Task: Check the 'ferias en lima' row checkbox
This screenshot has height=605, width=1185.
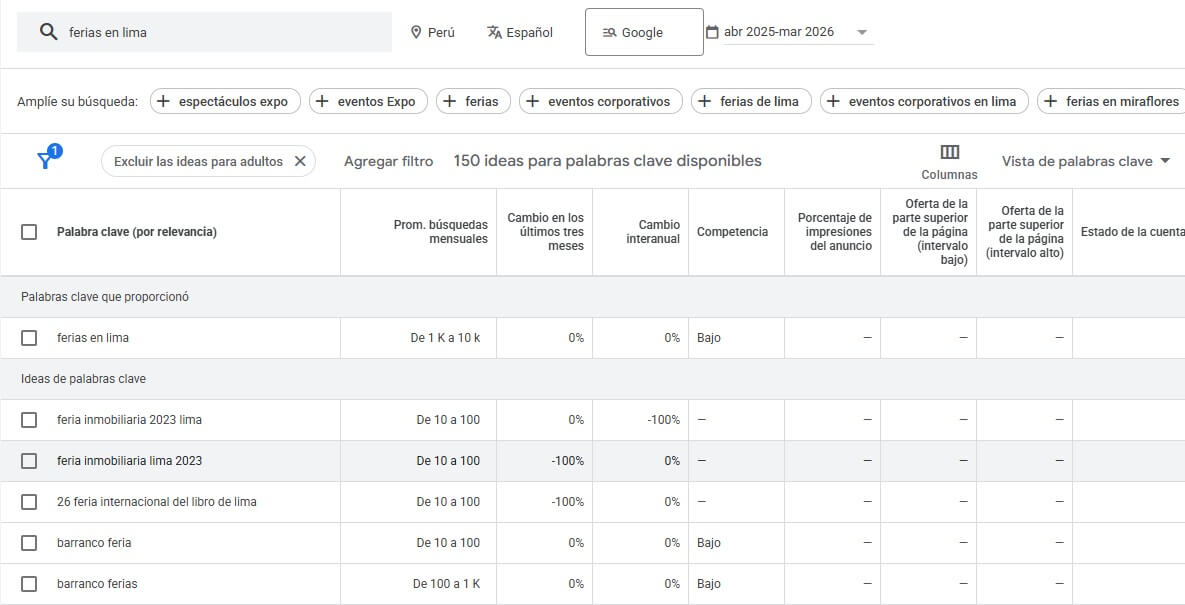Action: point(29,338)
